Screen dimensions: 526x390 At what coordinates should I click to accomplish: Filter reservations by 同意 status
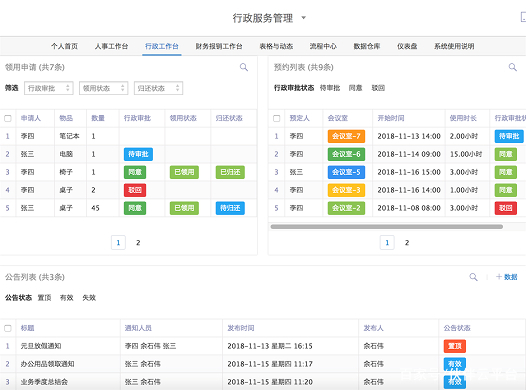pos(355,88)
